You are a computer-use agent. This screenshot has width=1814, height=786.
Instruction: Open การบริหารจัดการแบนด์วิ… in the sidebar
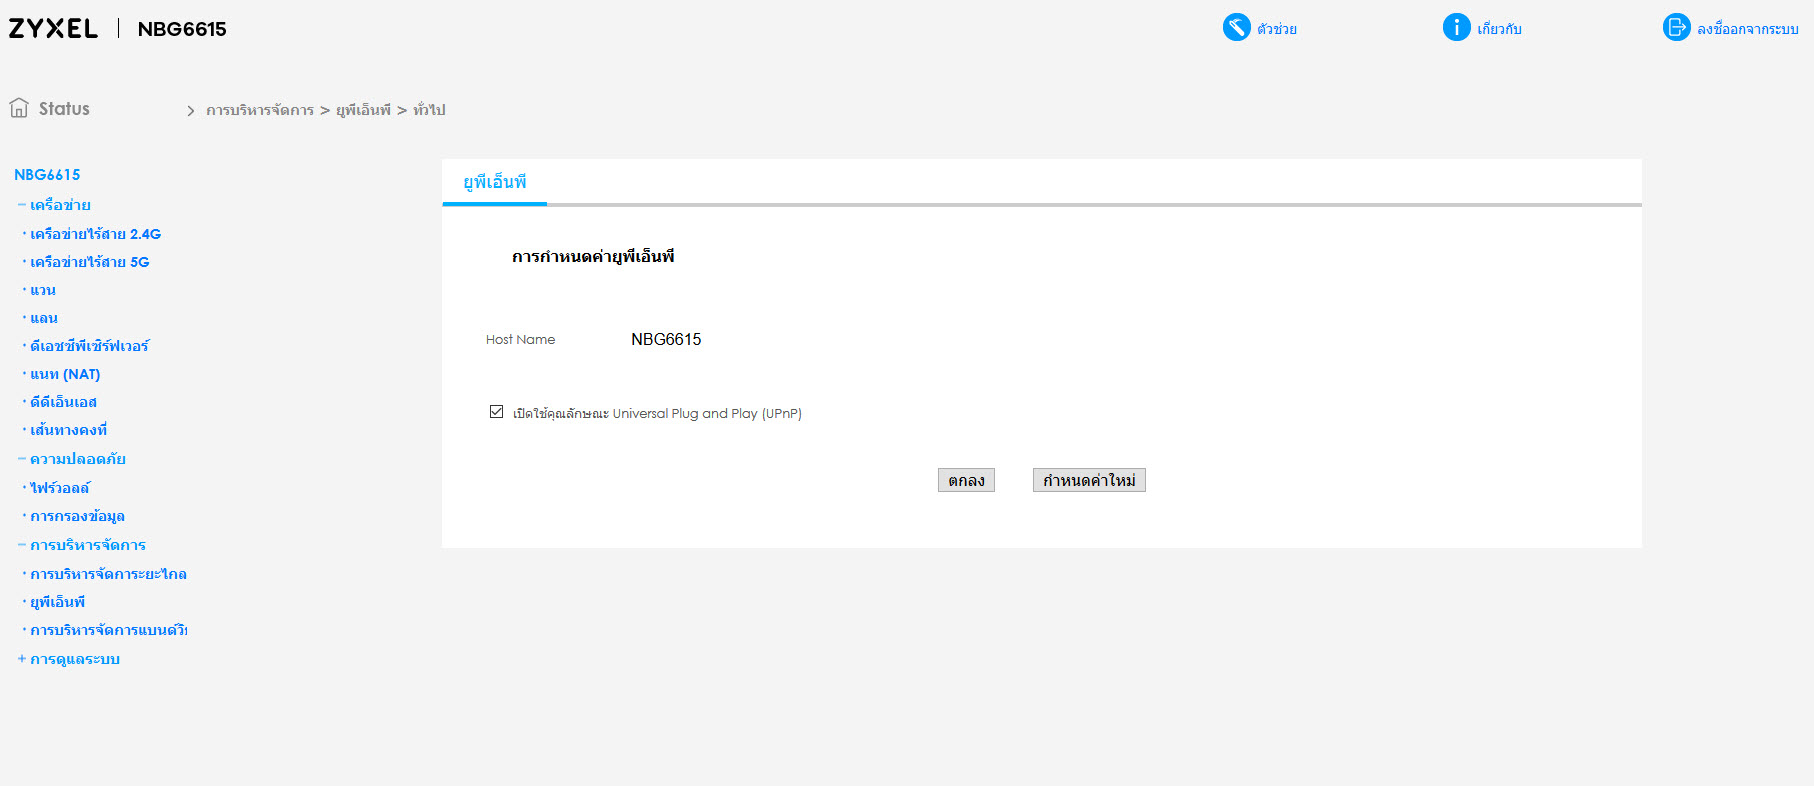tap(109, 630)
